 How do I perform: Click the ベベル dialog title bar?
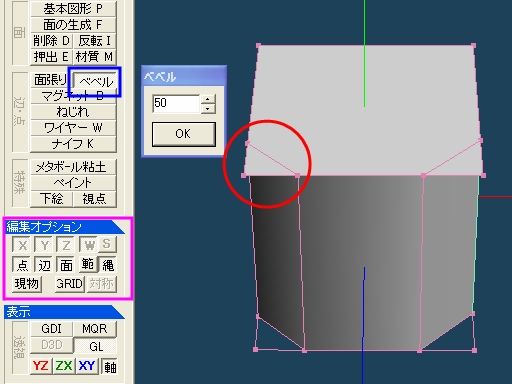pos(184,76)
